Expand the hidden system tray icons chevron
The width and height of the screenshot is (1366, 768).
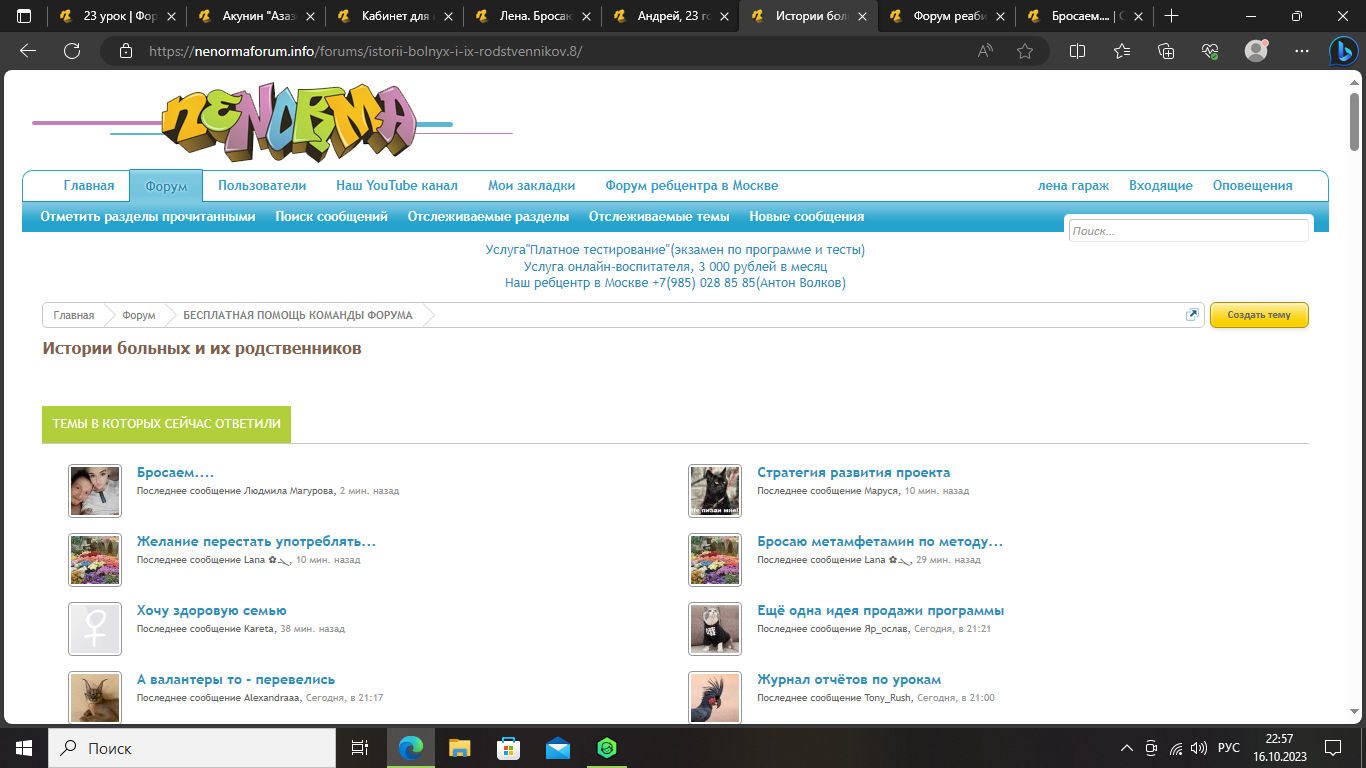(x=1126, y=748)
